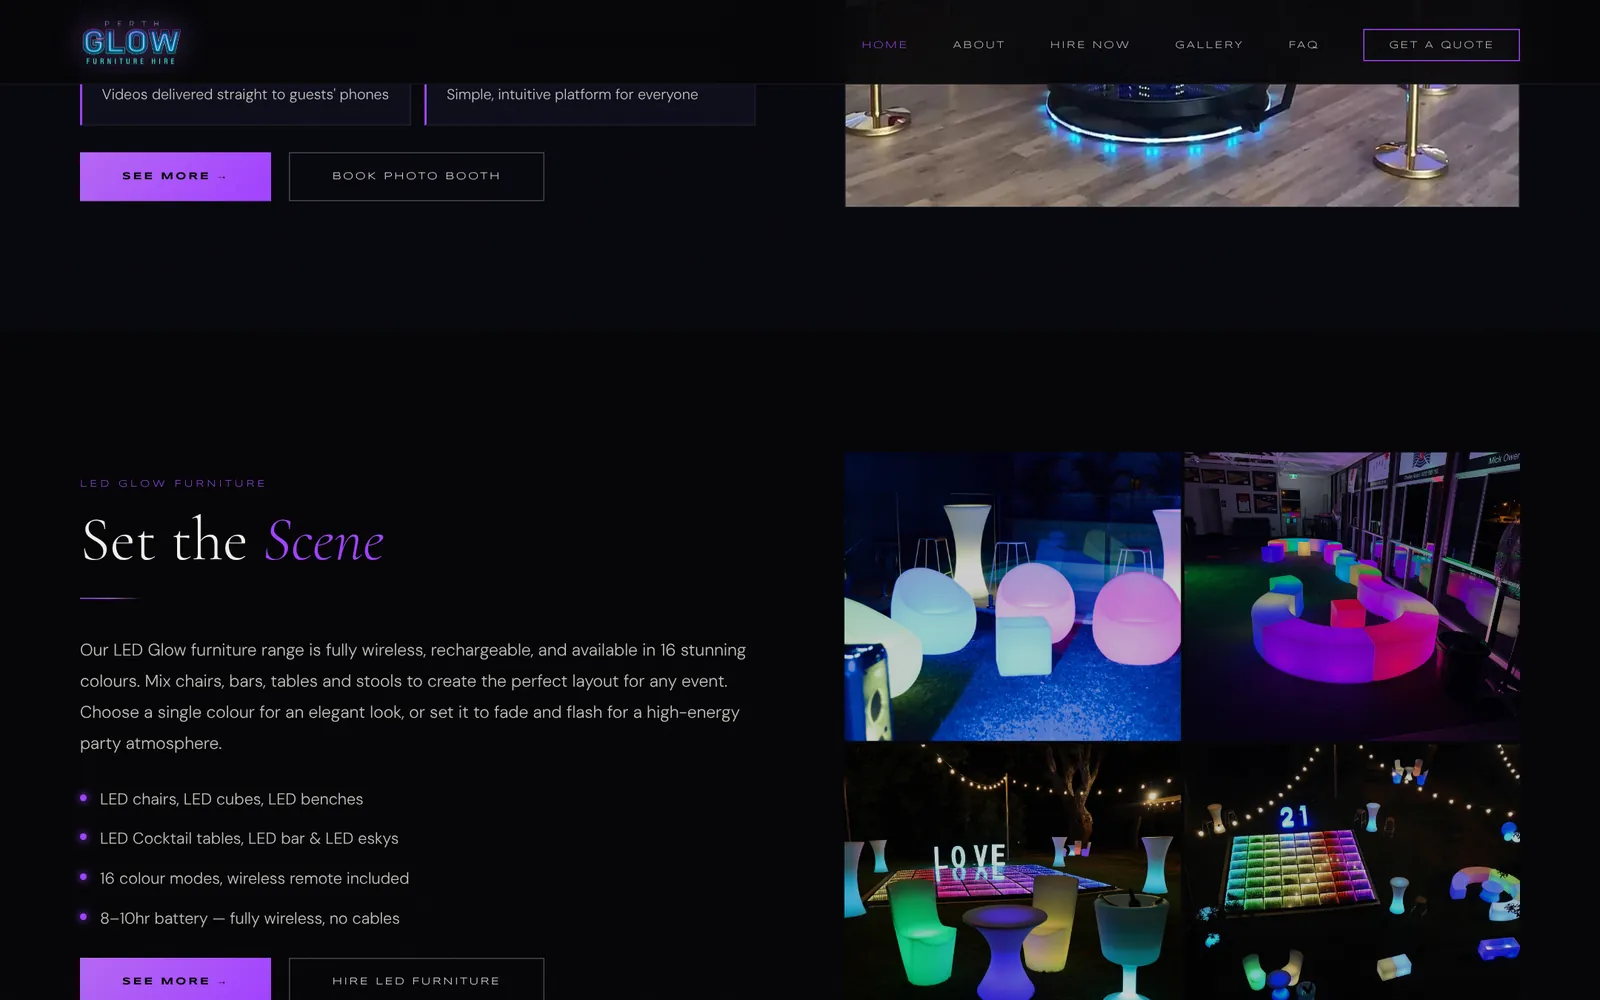
Task: Click the Get a Quote button
Action: [x=1441, y=45]
